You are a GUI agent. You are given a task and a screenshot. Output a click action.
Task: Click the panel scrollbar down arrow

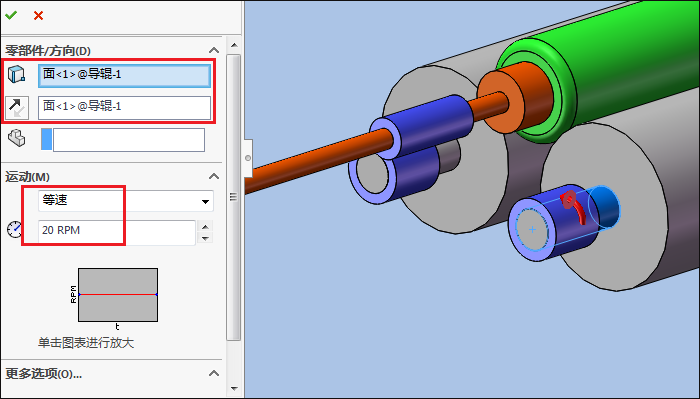pyautogui.click(x=233, y=389)
